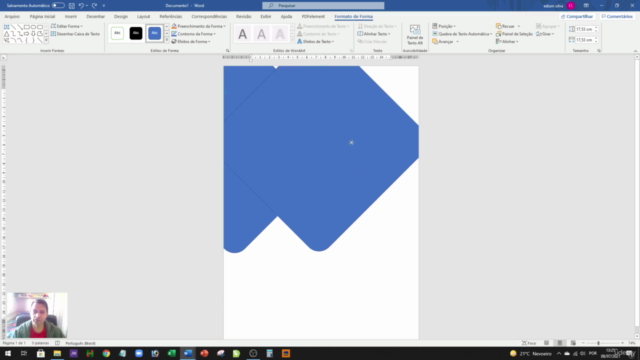Image resolution: width=640 pixels, height=360 pixels.
Task: Click the Undo arrow icon
Action: pyautogui.click(x=81, y=6)
